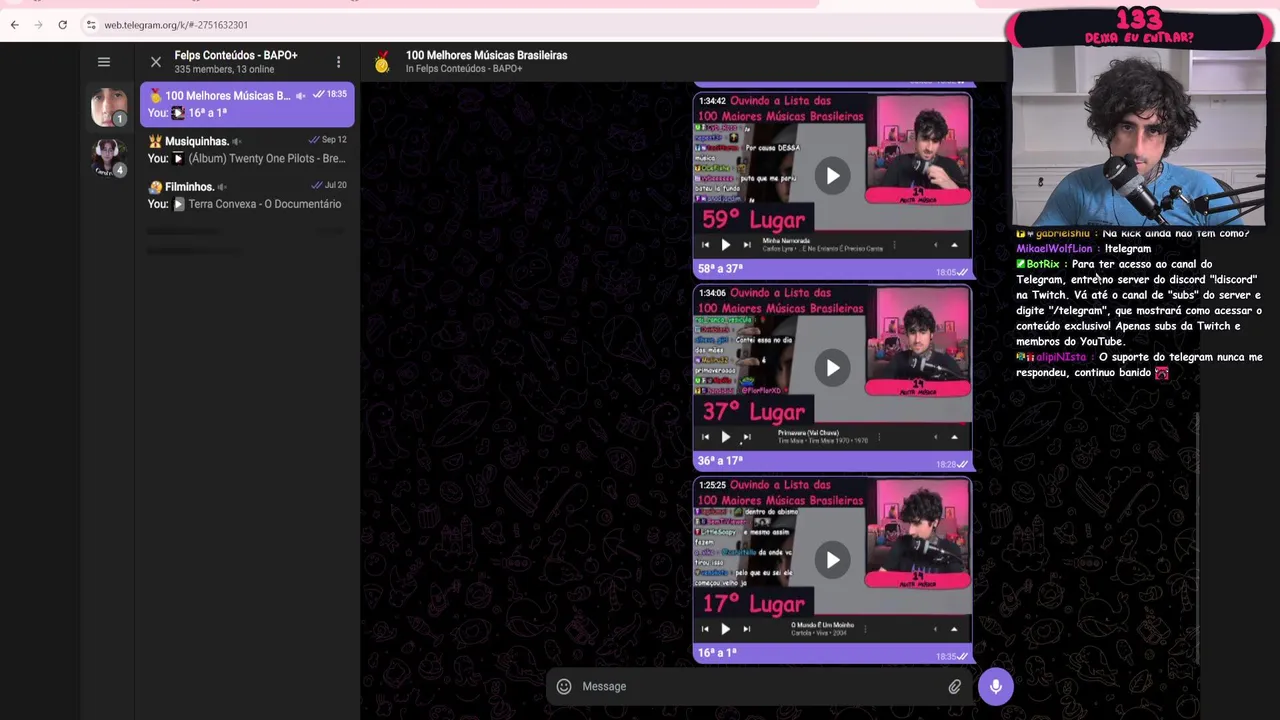Click the 1:34:06 duration label
Viewport: 1280px width, 720px height.
point(712,293)
